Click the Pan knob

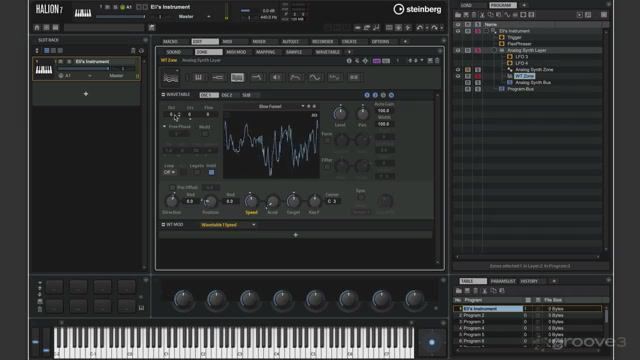pyautogui.click(x=362, y=113)
